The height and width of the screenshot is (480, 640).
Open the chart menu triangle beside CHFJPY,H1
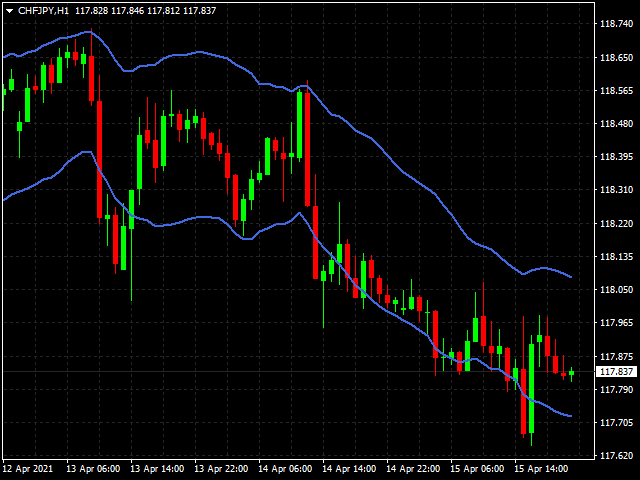(x=9, y=11)
